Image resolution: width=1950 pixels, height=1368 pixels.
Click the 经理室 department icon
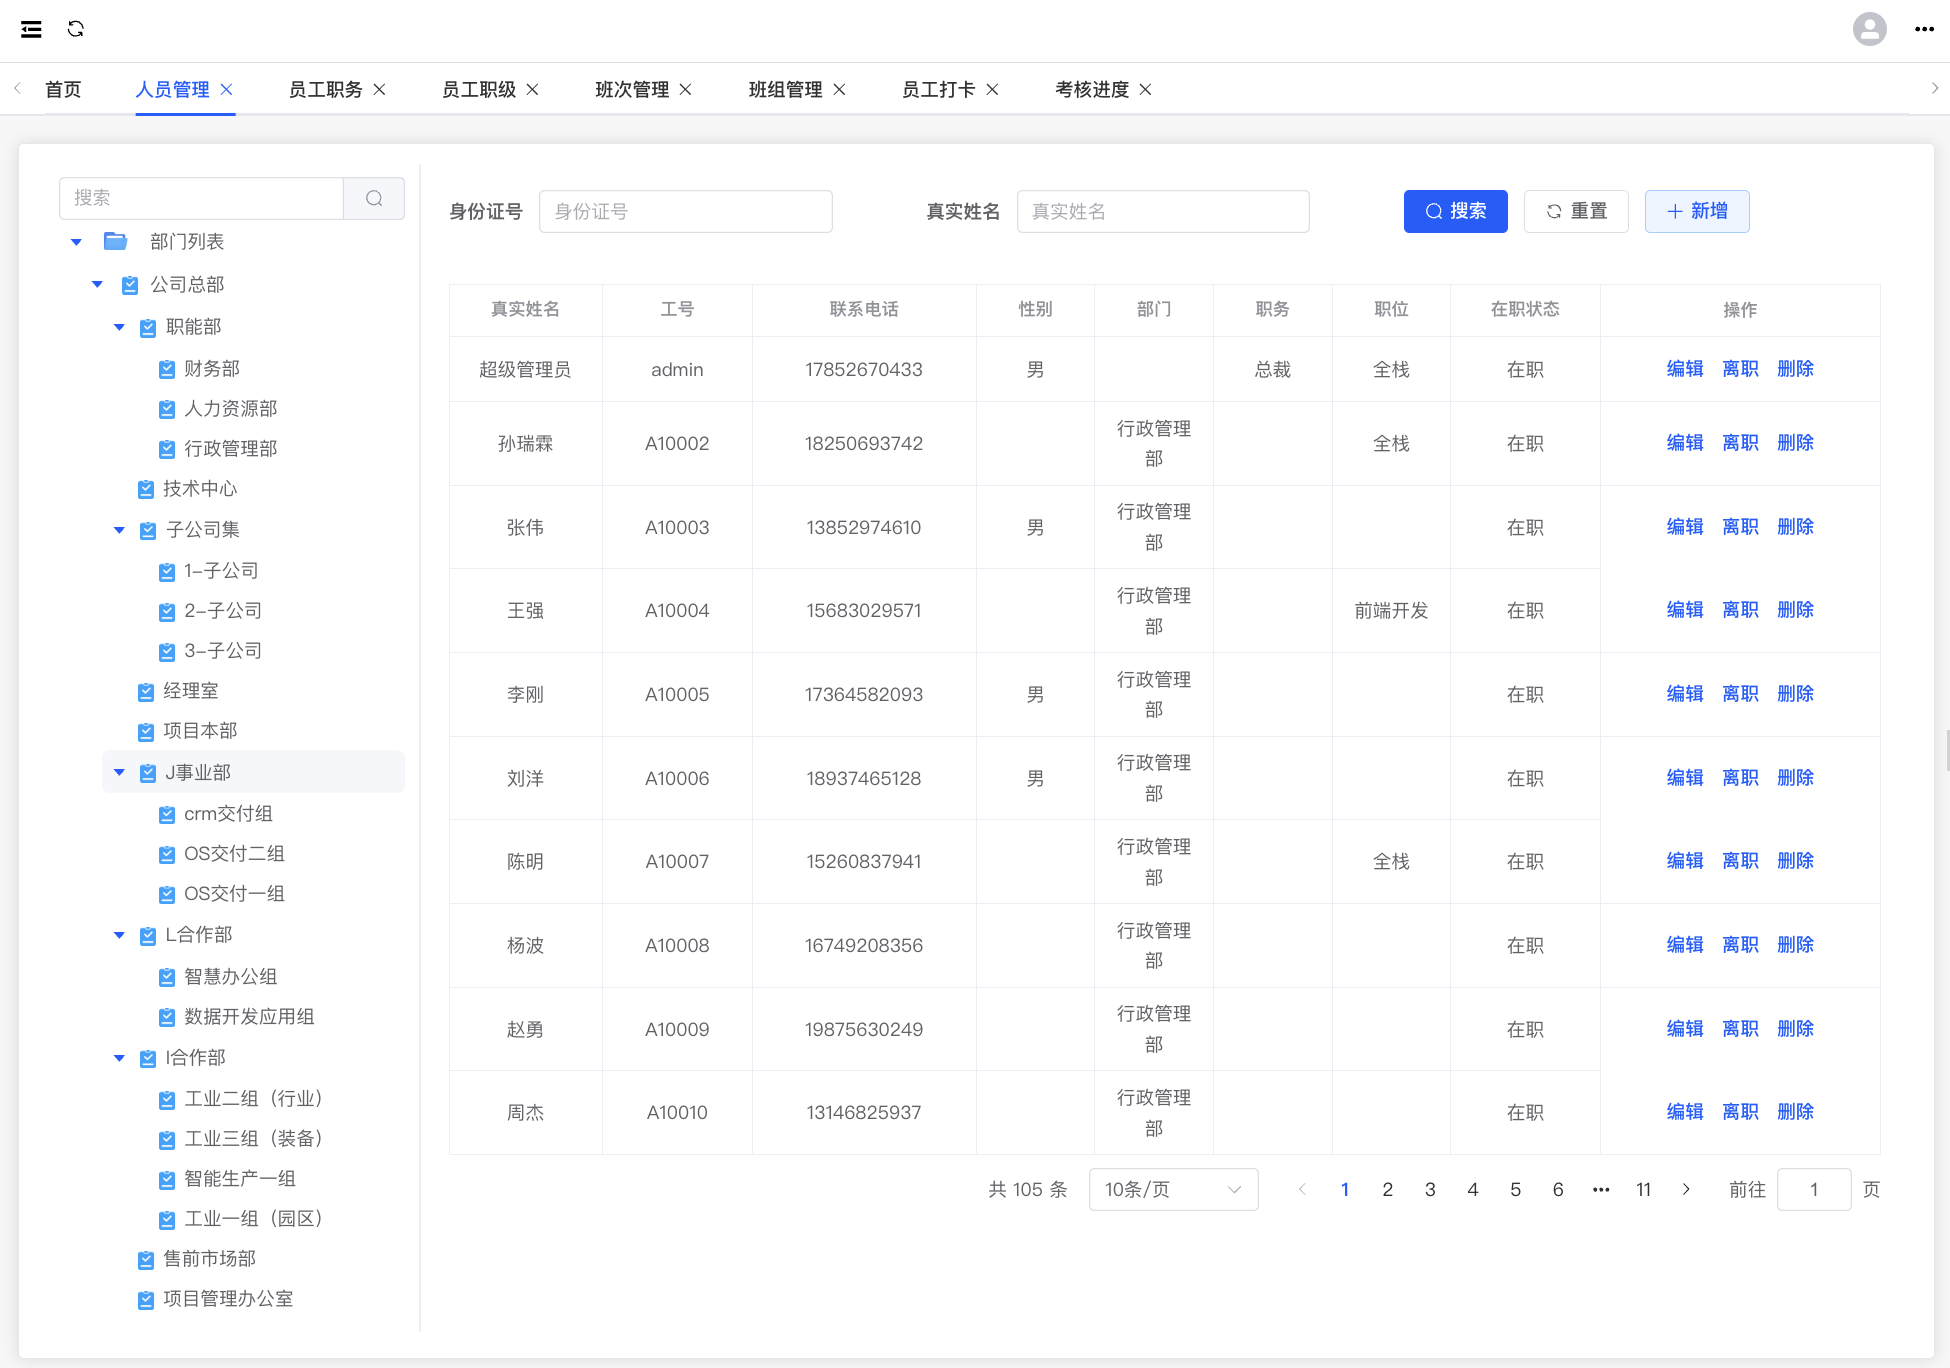(146, 691)
